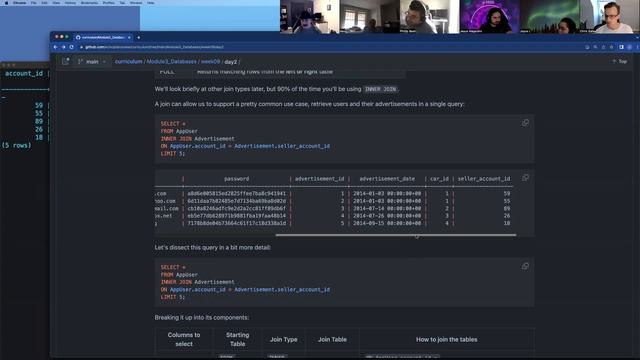Copy the first SELECT query code block

pyautogui.click(x=525, y=123)
